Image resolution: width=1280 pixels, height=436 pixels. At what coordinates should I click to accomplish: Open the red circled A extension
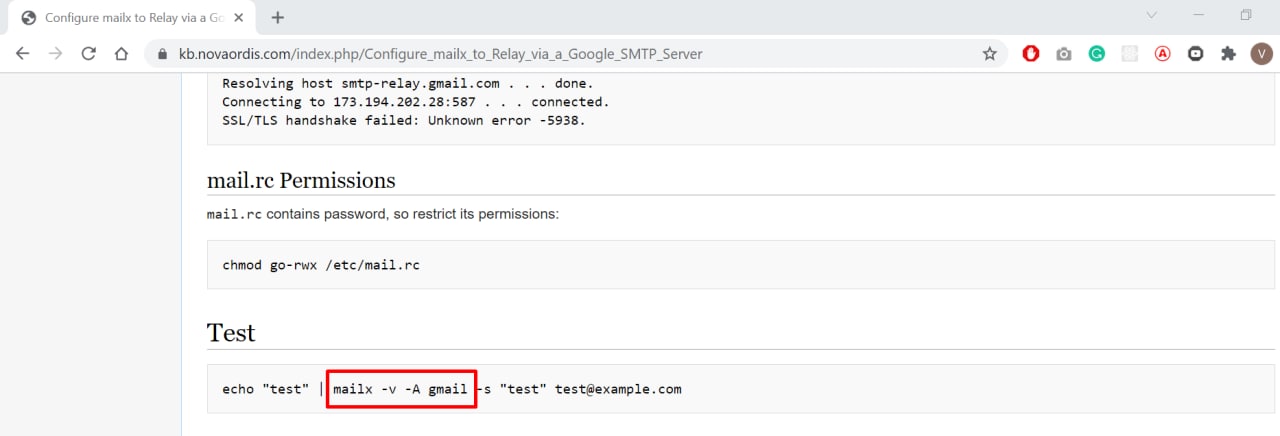[x=1163, y=54]
